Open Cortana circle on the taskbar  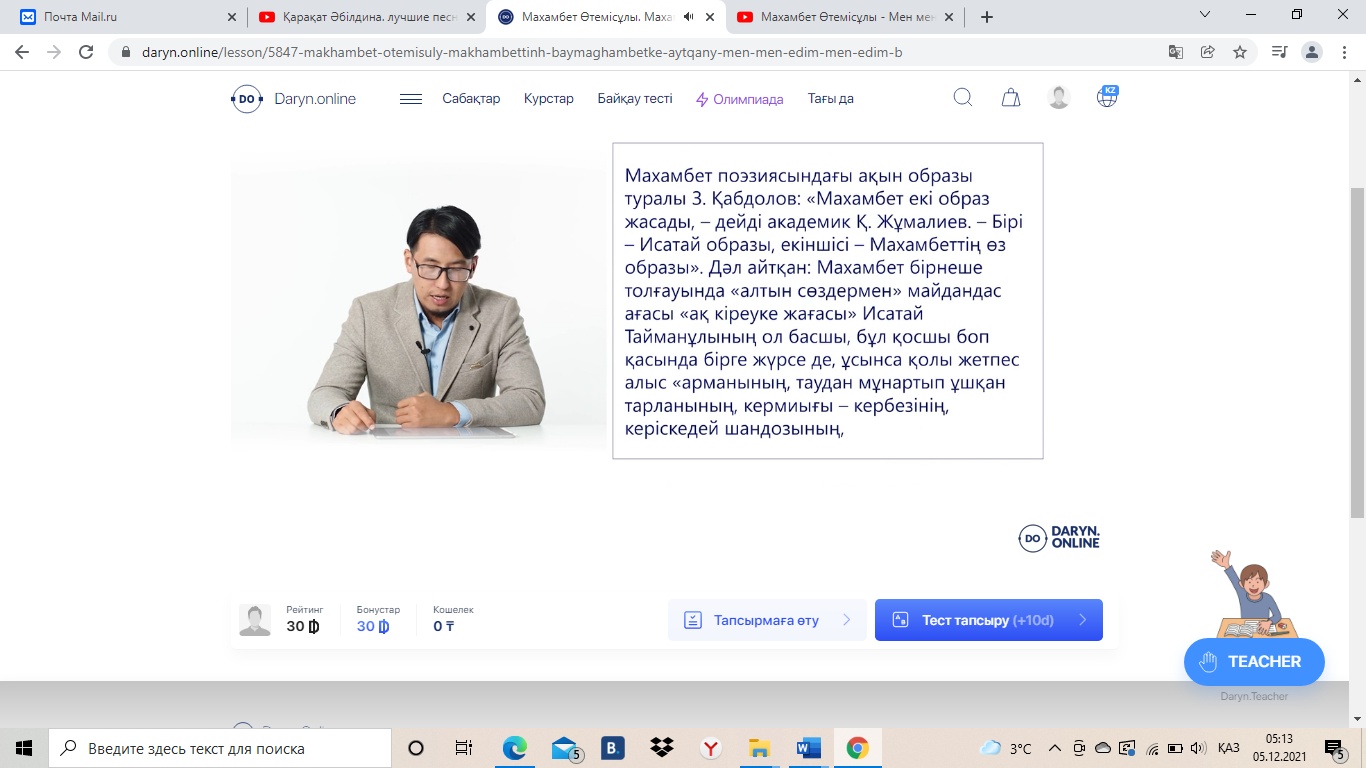pyautogui.click(x=416, y=748)
